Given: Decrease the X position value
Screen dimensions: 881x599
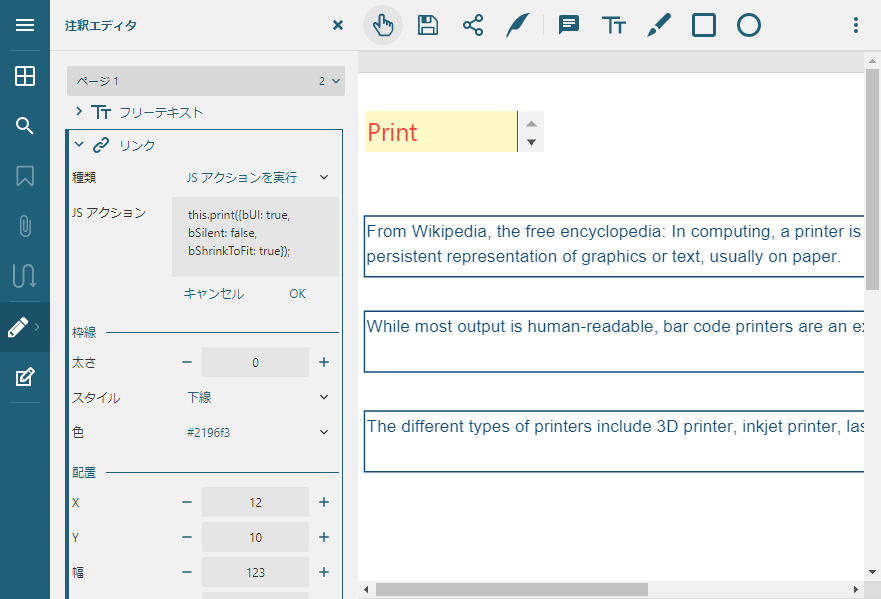Looking at the screenshot, I should tap(187, 502).
